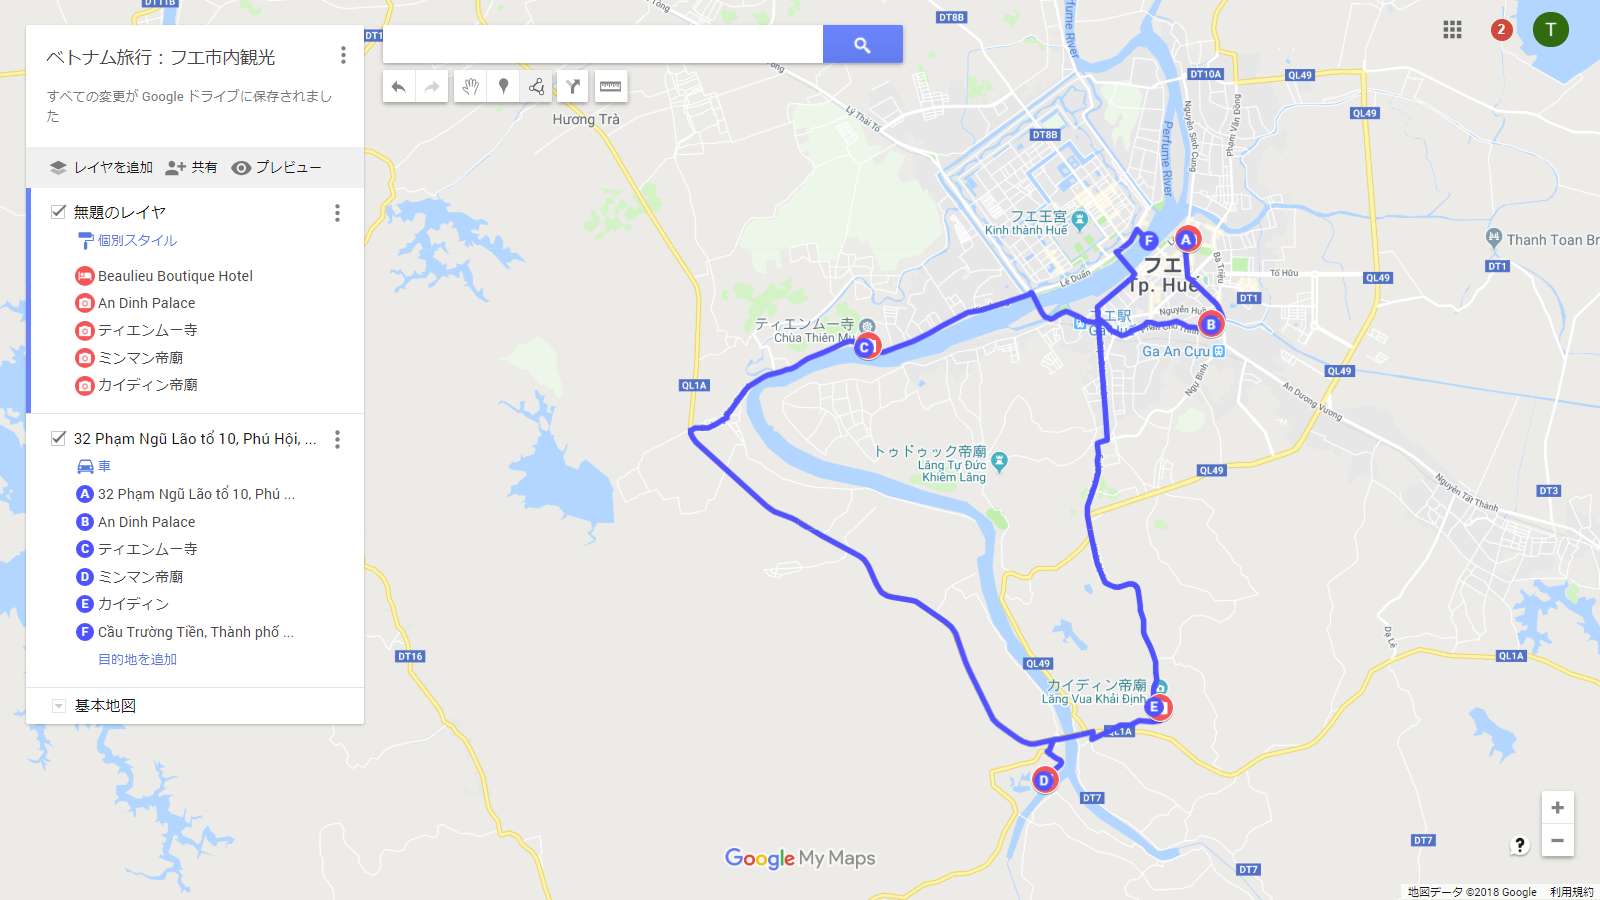Select the hand pan tool
This screenshot has width=1600, height=900.
[x=470, y=87]
